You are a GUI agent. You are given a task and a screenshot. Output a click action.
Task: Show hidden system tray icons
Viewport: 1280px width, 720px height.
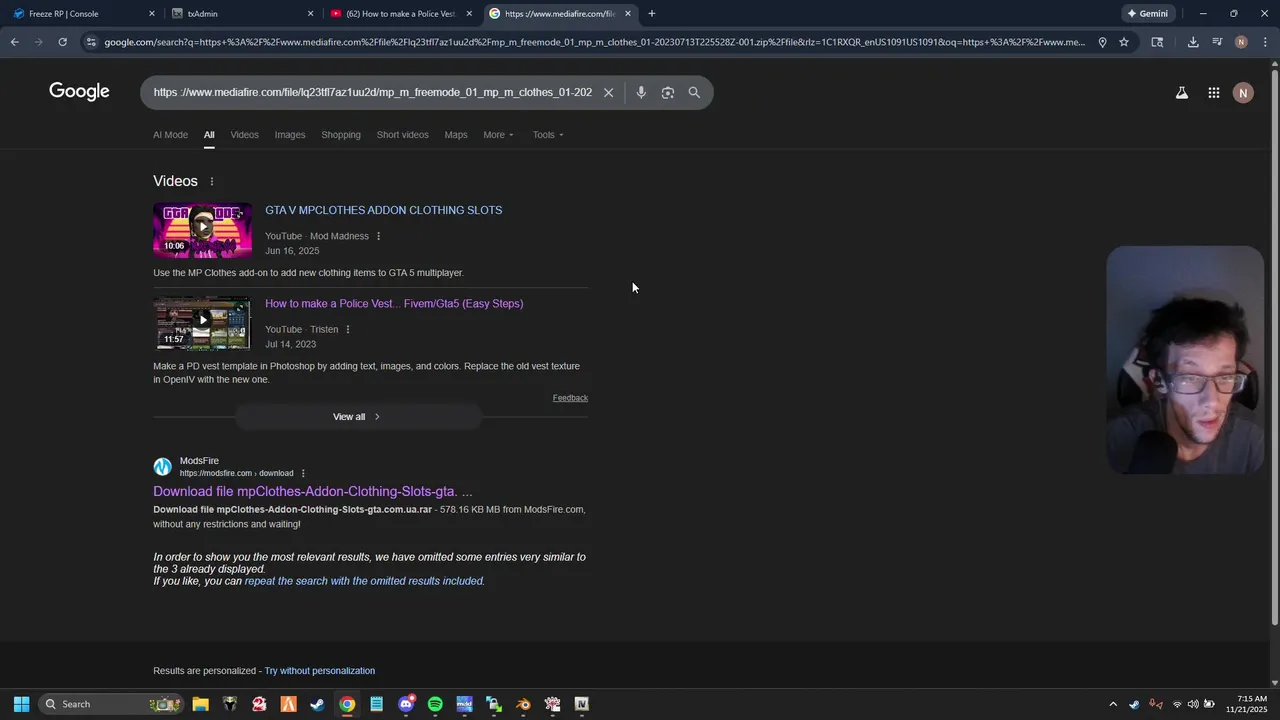pos(1113,704)
